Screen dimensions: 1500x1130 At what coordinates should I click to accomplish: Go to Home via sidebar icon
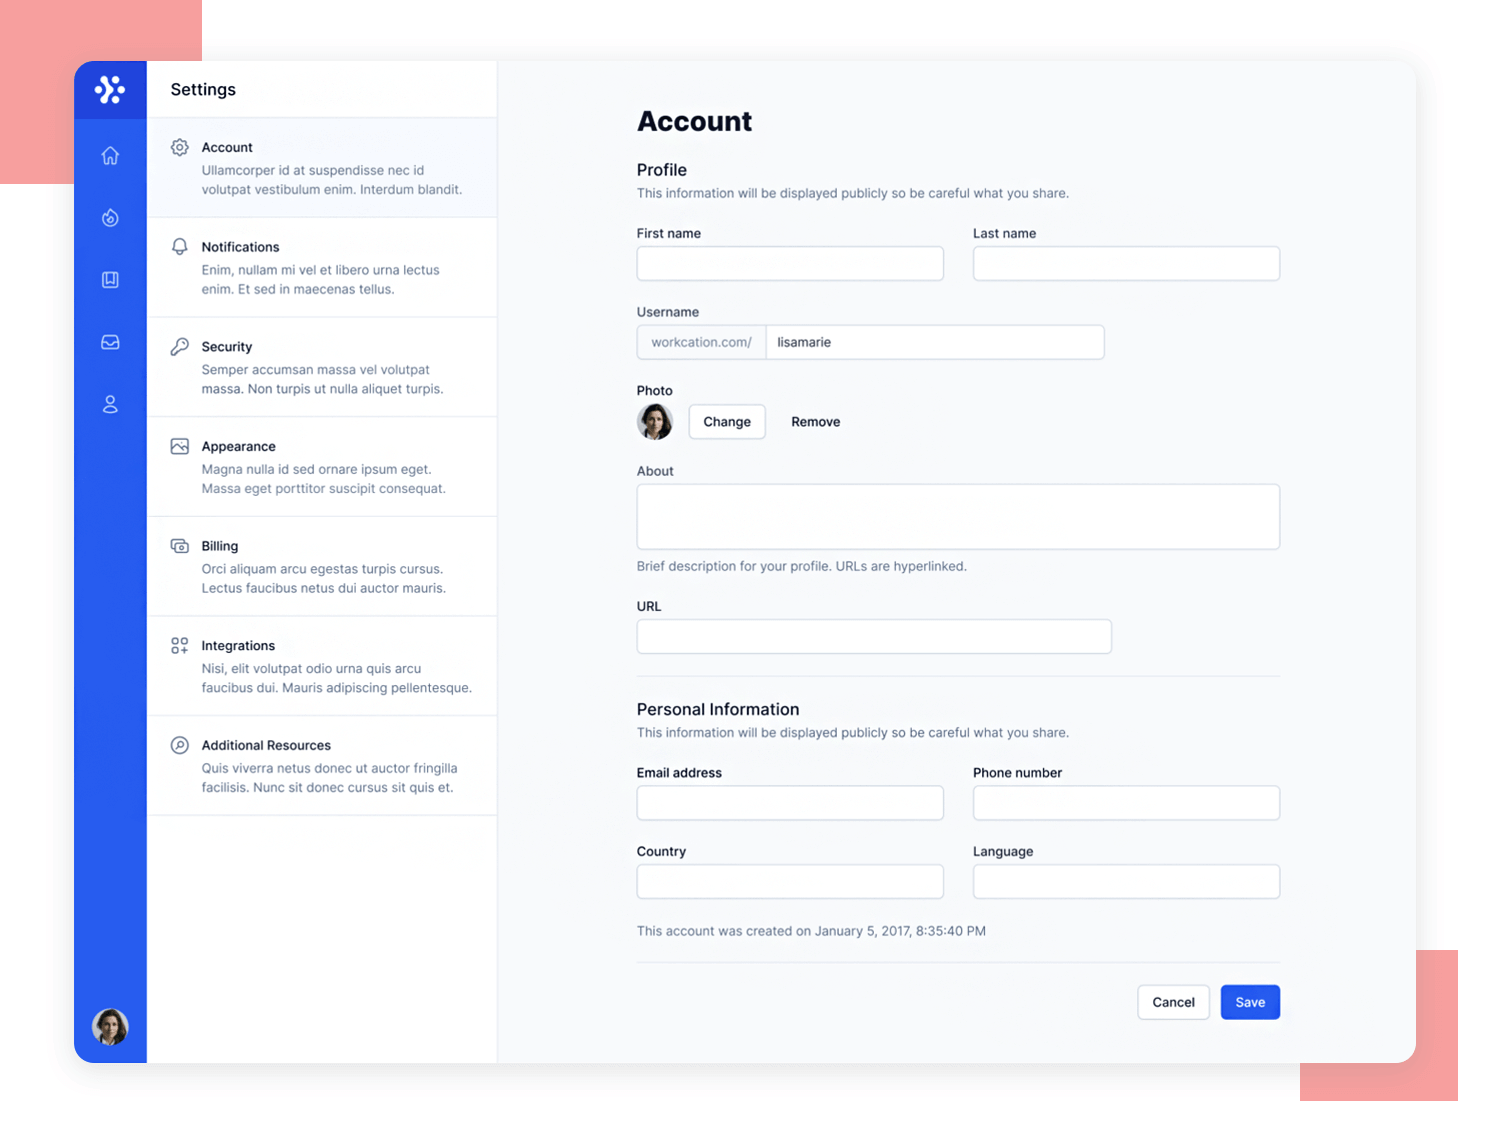coord(110,155)
